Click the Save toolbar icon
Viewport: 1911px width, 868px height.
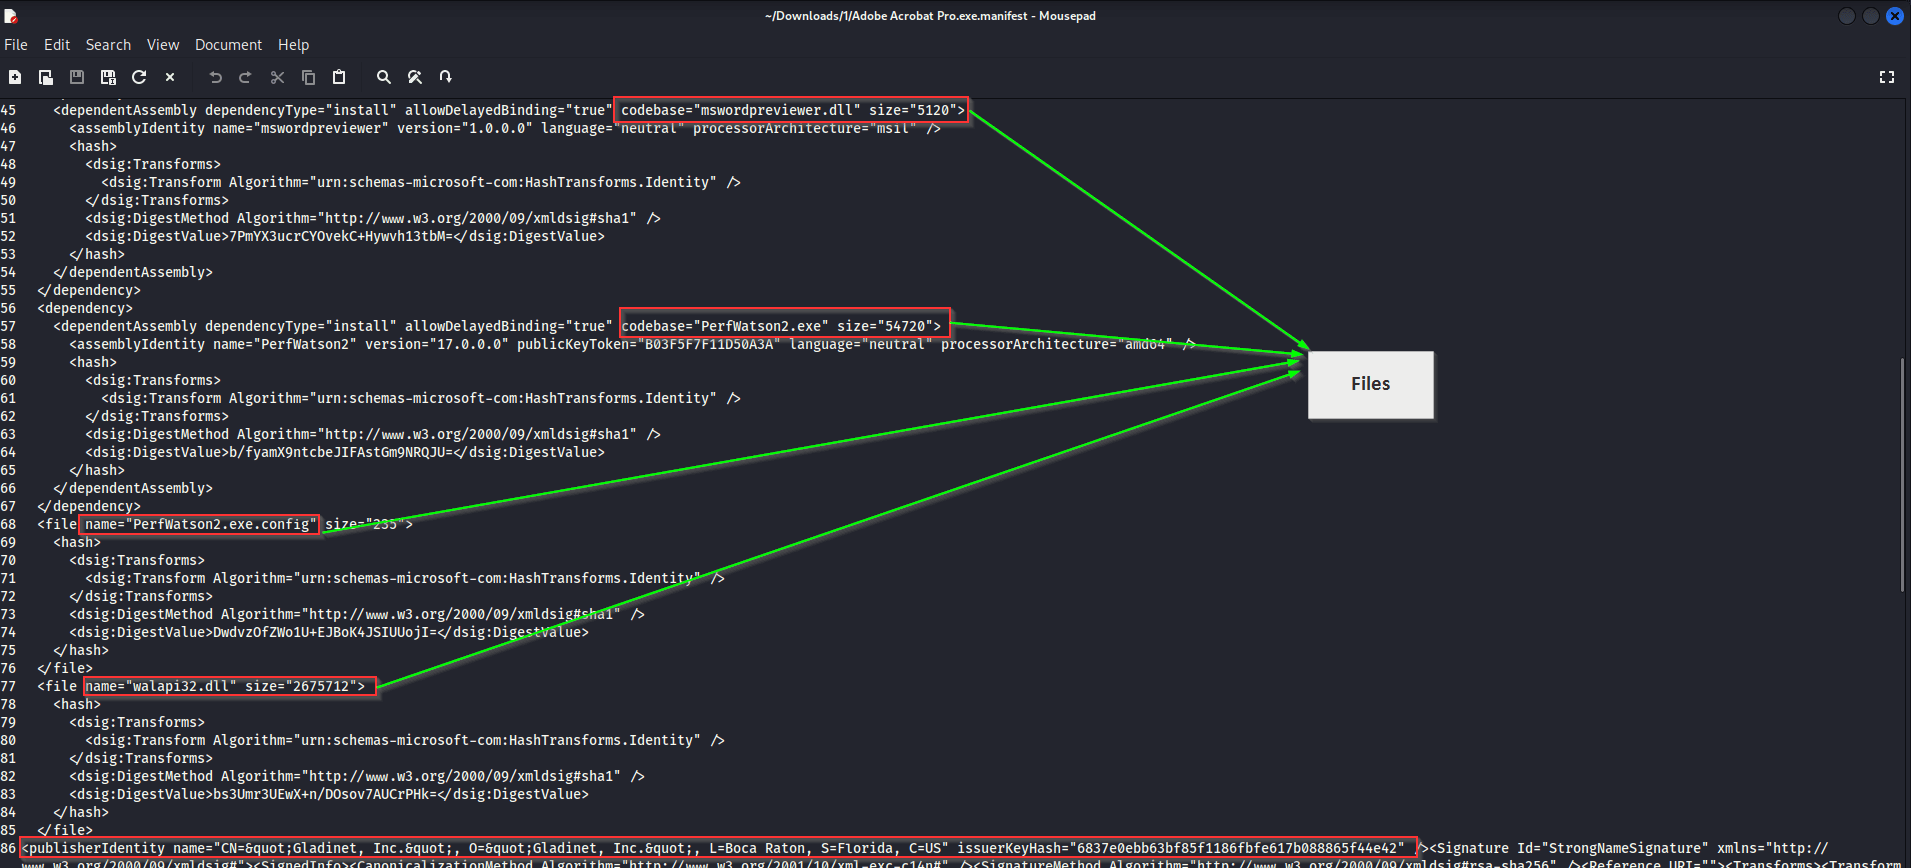[x=77, y=77]
